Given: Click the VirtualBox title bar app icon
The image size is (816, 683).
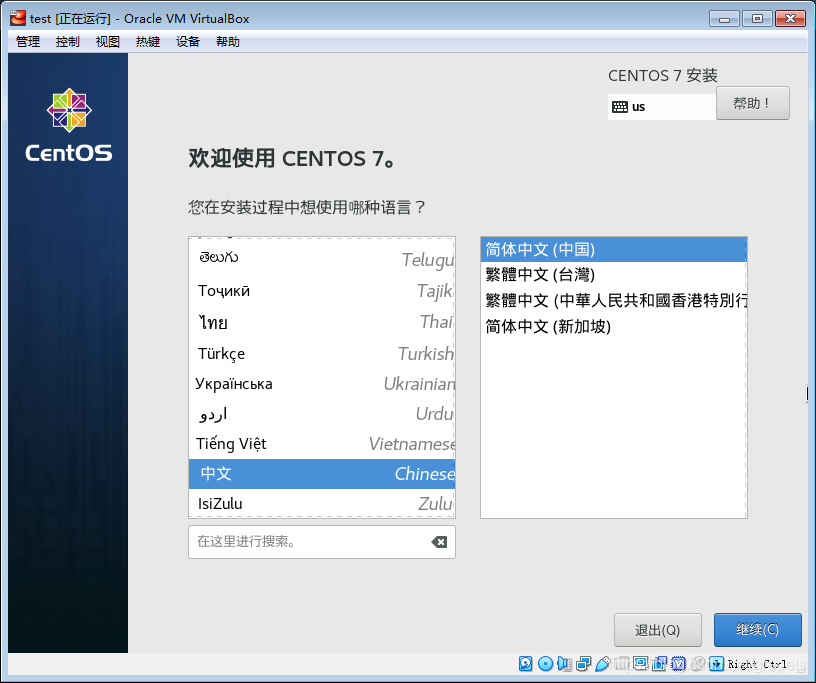Looking at the screenshot, I should point(18,18).
